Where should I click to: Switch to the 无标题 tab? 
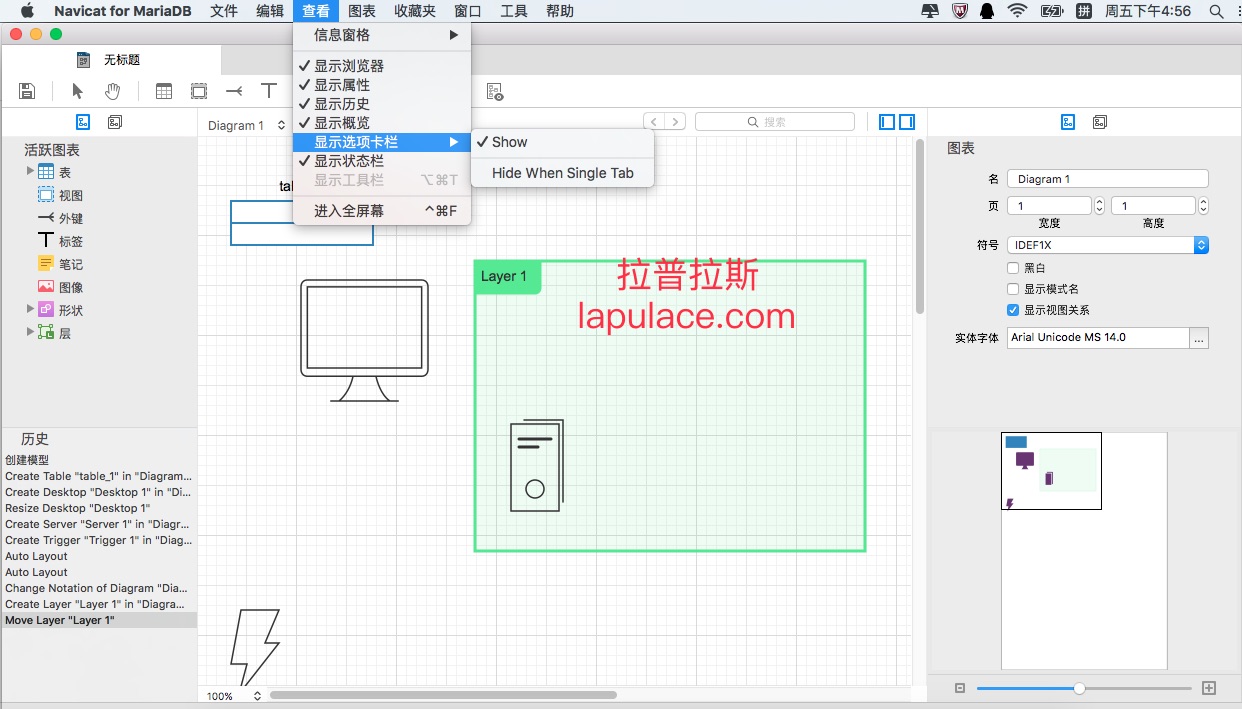pyautogui.click(x=110, y=60)
